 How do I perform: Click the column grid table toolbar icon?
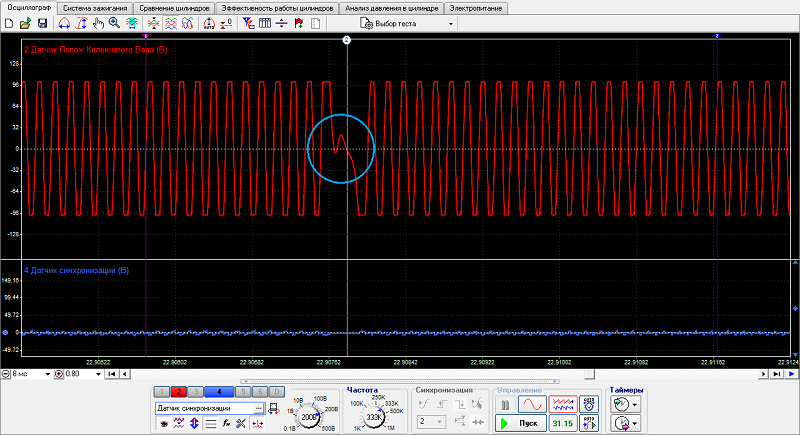click(265, 23)
